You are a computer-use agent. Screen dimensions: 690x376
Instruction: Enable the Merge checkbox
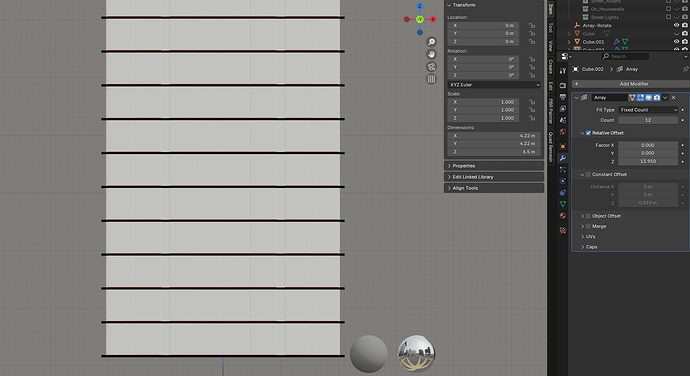click(x=588, y=226)
